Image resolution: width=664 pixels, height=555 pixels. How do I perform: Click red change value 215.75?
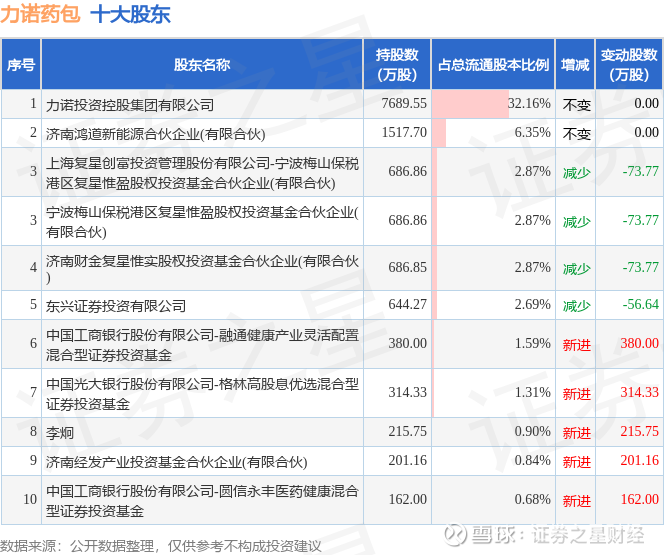(x=639, y=431)
